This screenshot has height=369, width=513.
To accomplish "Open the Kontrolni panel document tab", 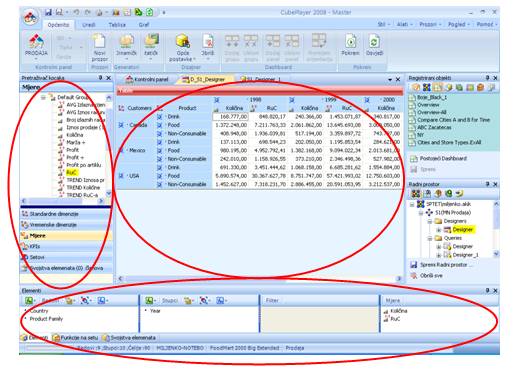I will coord(147,79).
